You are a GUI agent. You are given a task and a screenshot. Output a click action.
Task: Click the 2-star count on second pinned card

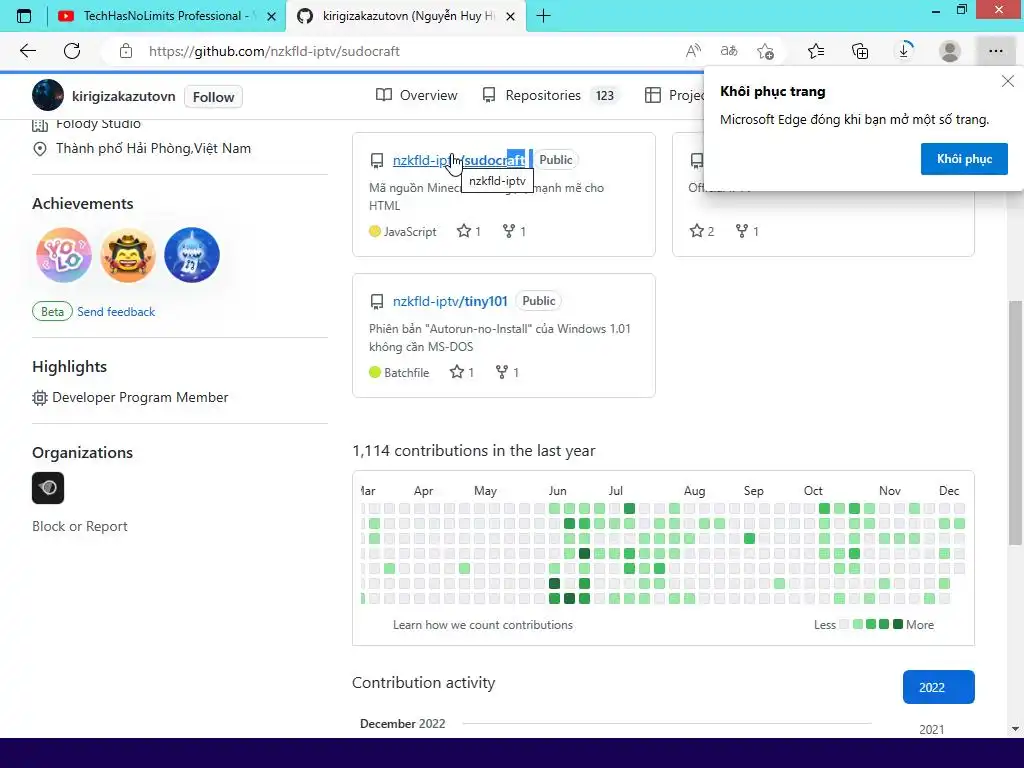tap(702, 231)
